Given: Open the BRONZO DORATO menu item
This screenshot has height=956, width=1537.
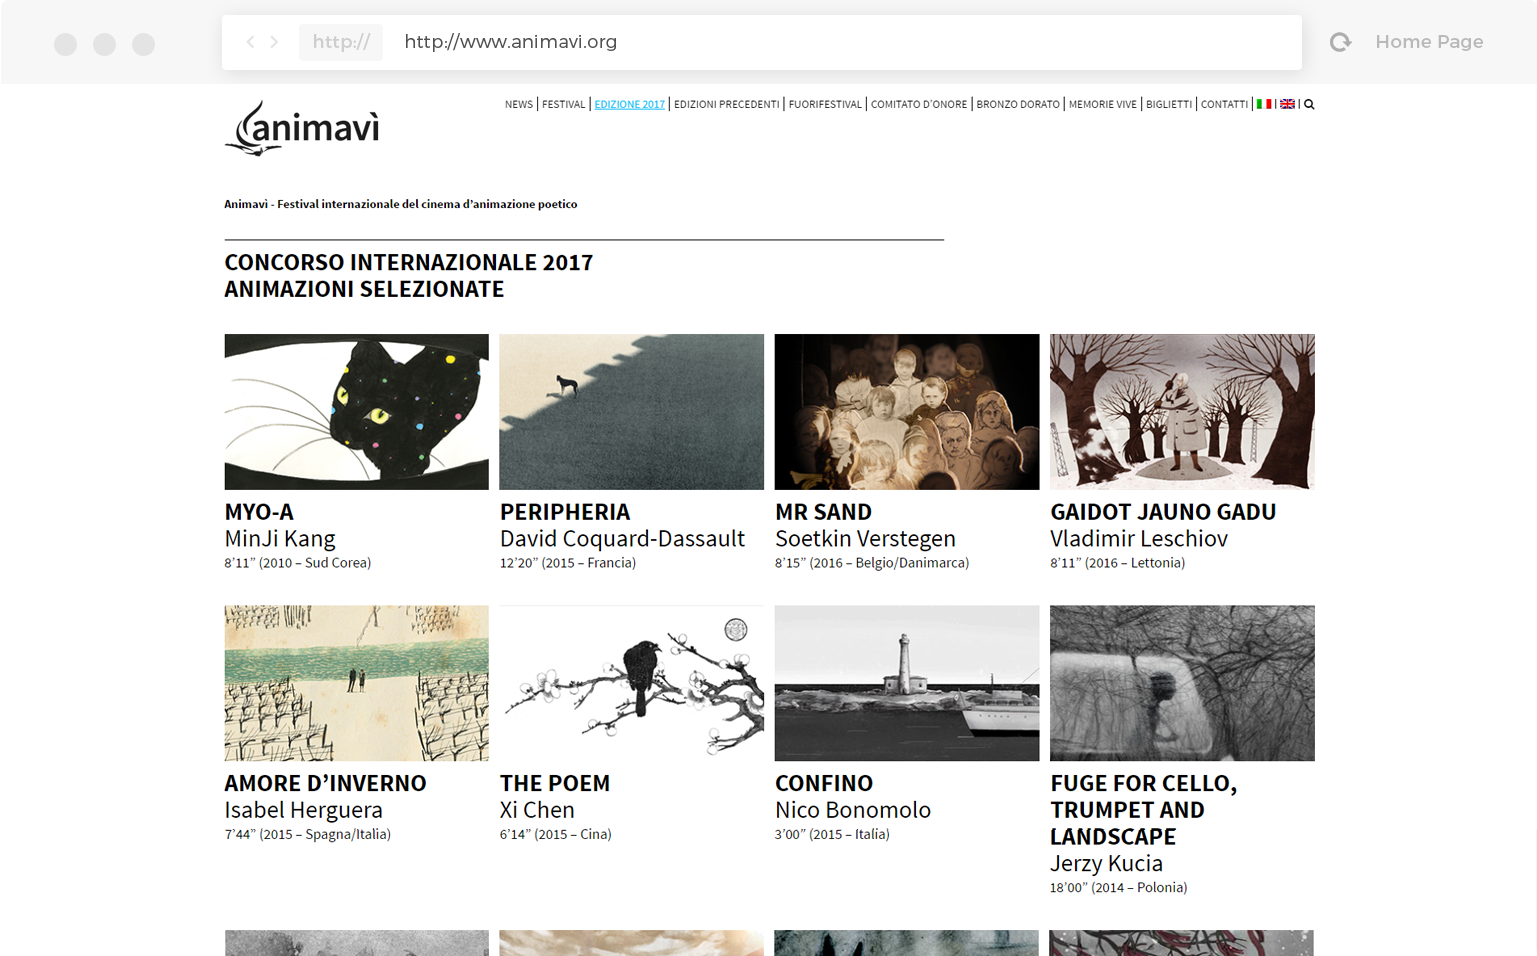Looking at the screenshot, I should 1018,104.
